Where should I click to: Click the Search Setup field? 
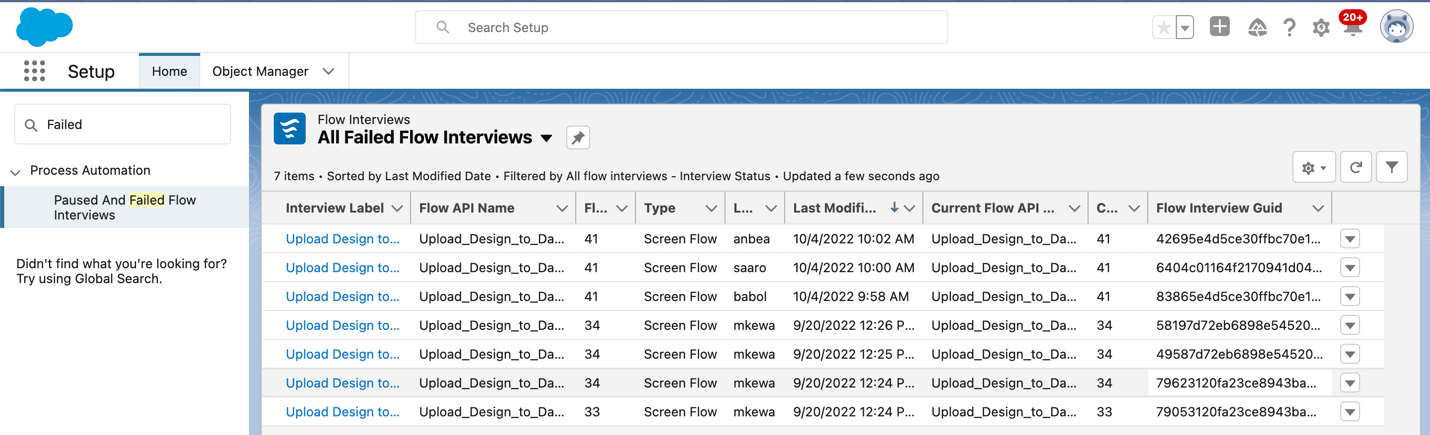coord(681,27)
